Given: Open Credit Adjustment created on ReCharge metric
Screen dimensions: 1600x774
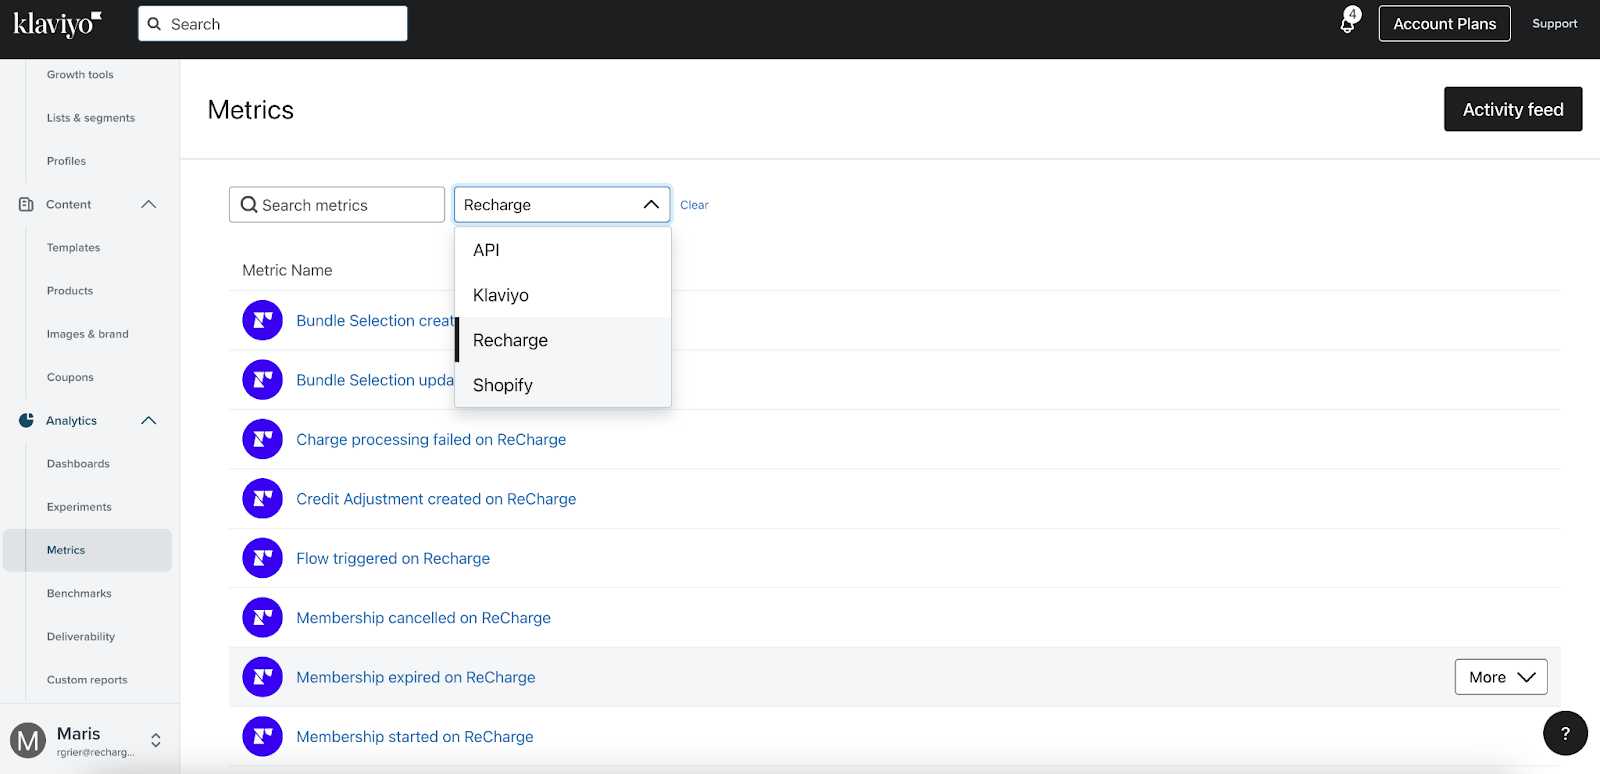Looking at the screenshot, I should tap(436, 499).
